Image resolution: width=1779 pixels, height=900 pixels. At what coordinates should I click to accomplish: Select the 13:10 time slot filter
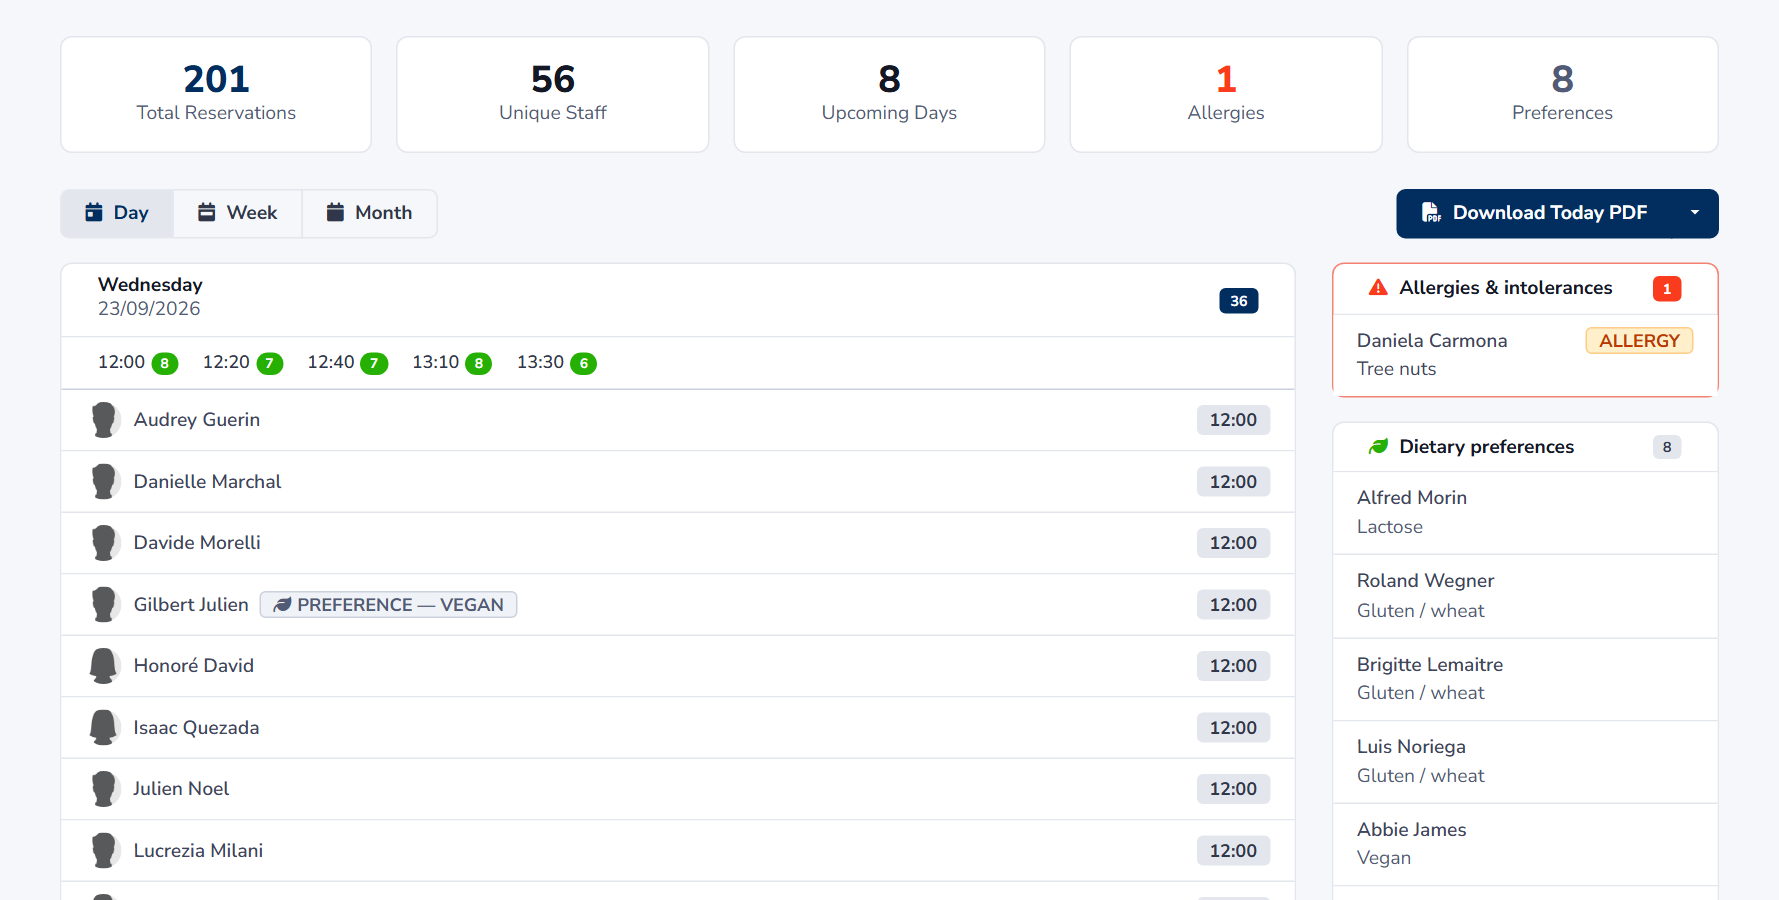[x=452, y=362]
